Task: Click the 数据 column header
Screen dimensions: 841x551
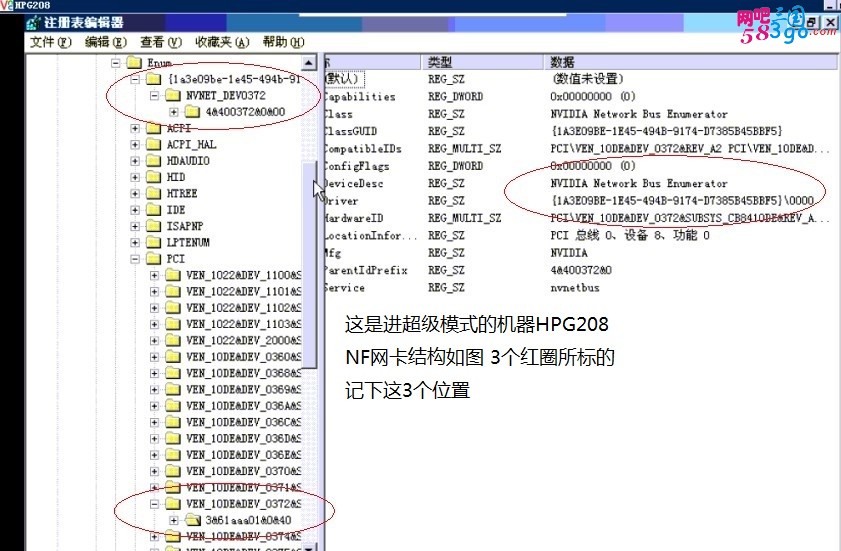Action: pos(691,62)
